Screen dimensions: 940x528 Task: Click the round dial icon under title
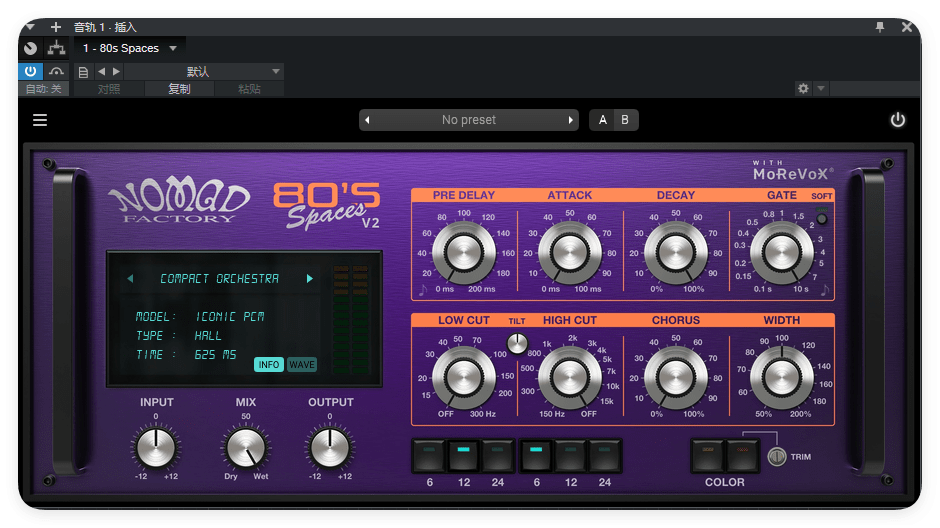pos(30,48)
